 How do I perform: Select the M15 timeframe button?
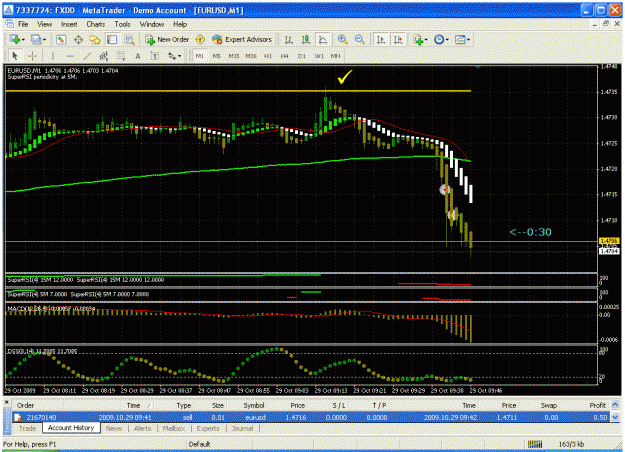234,56
